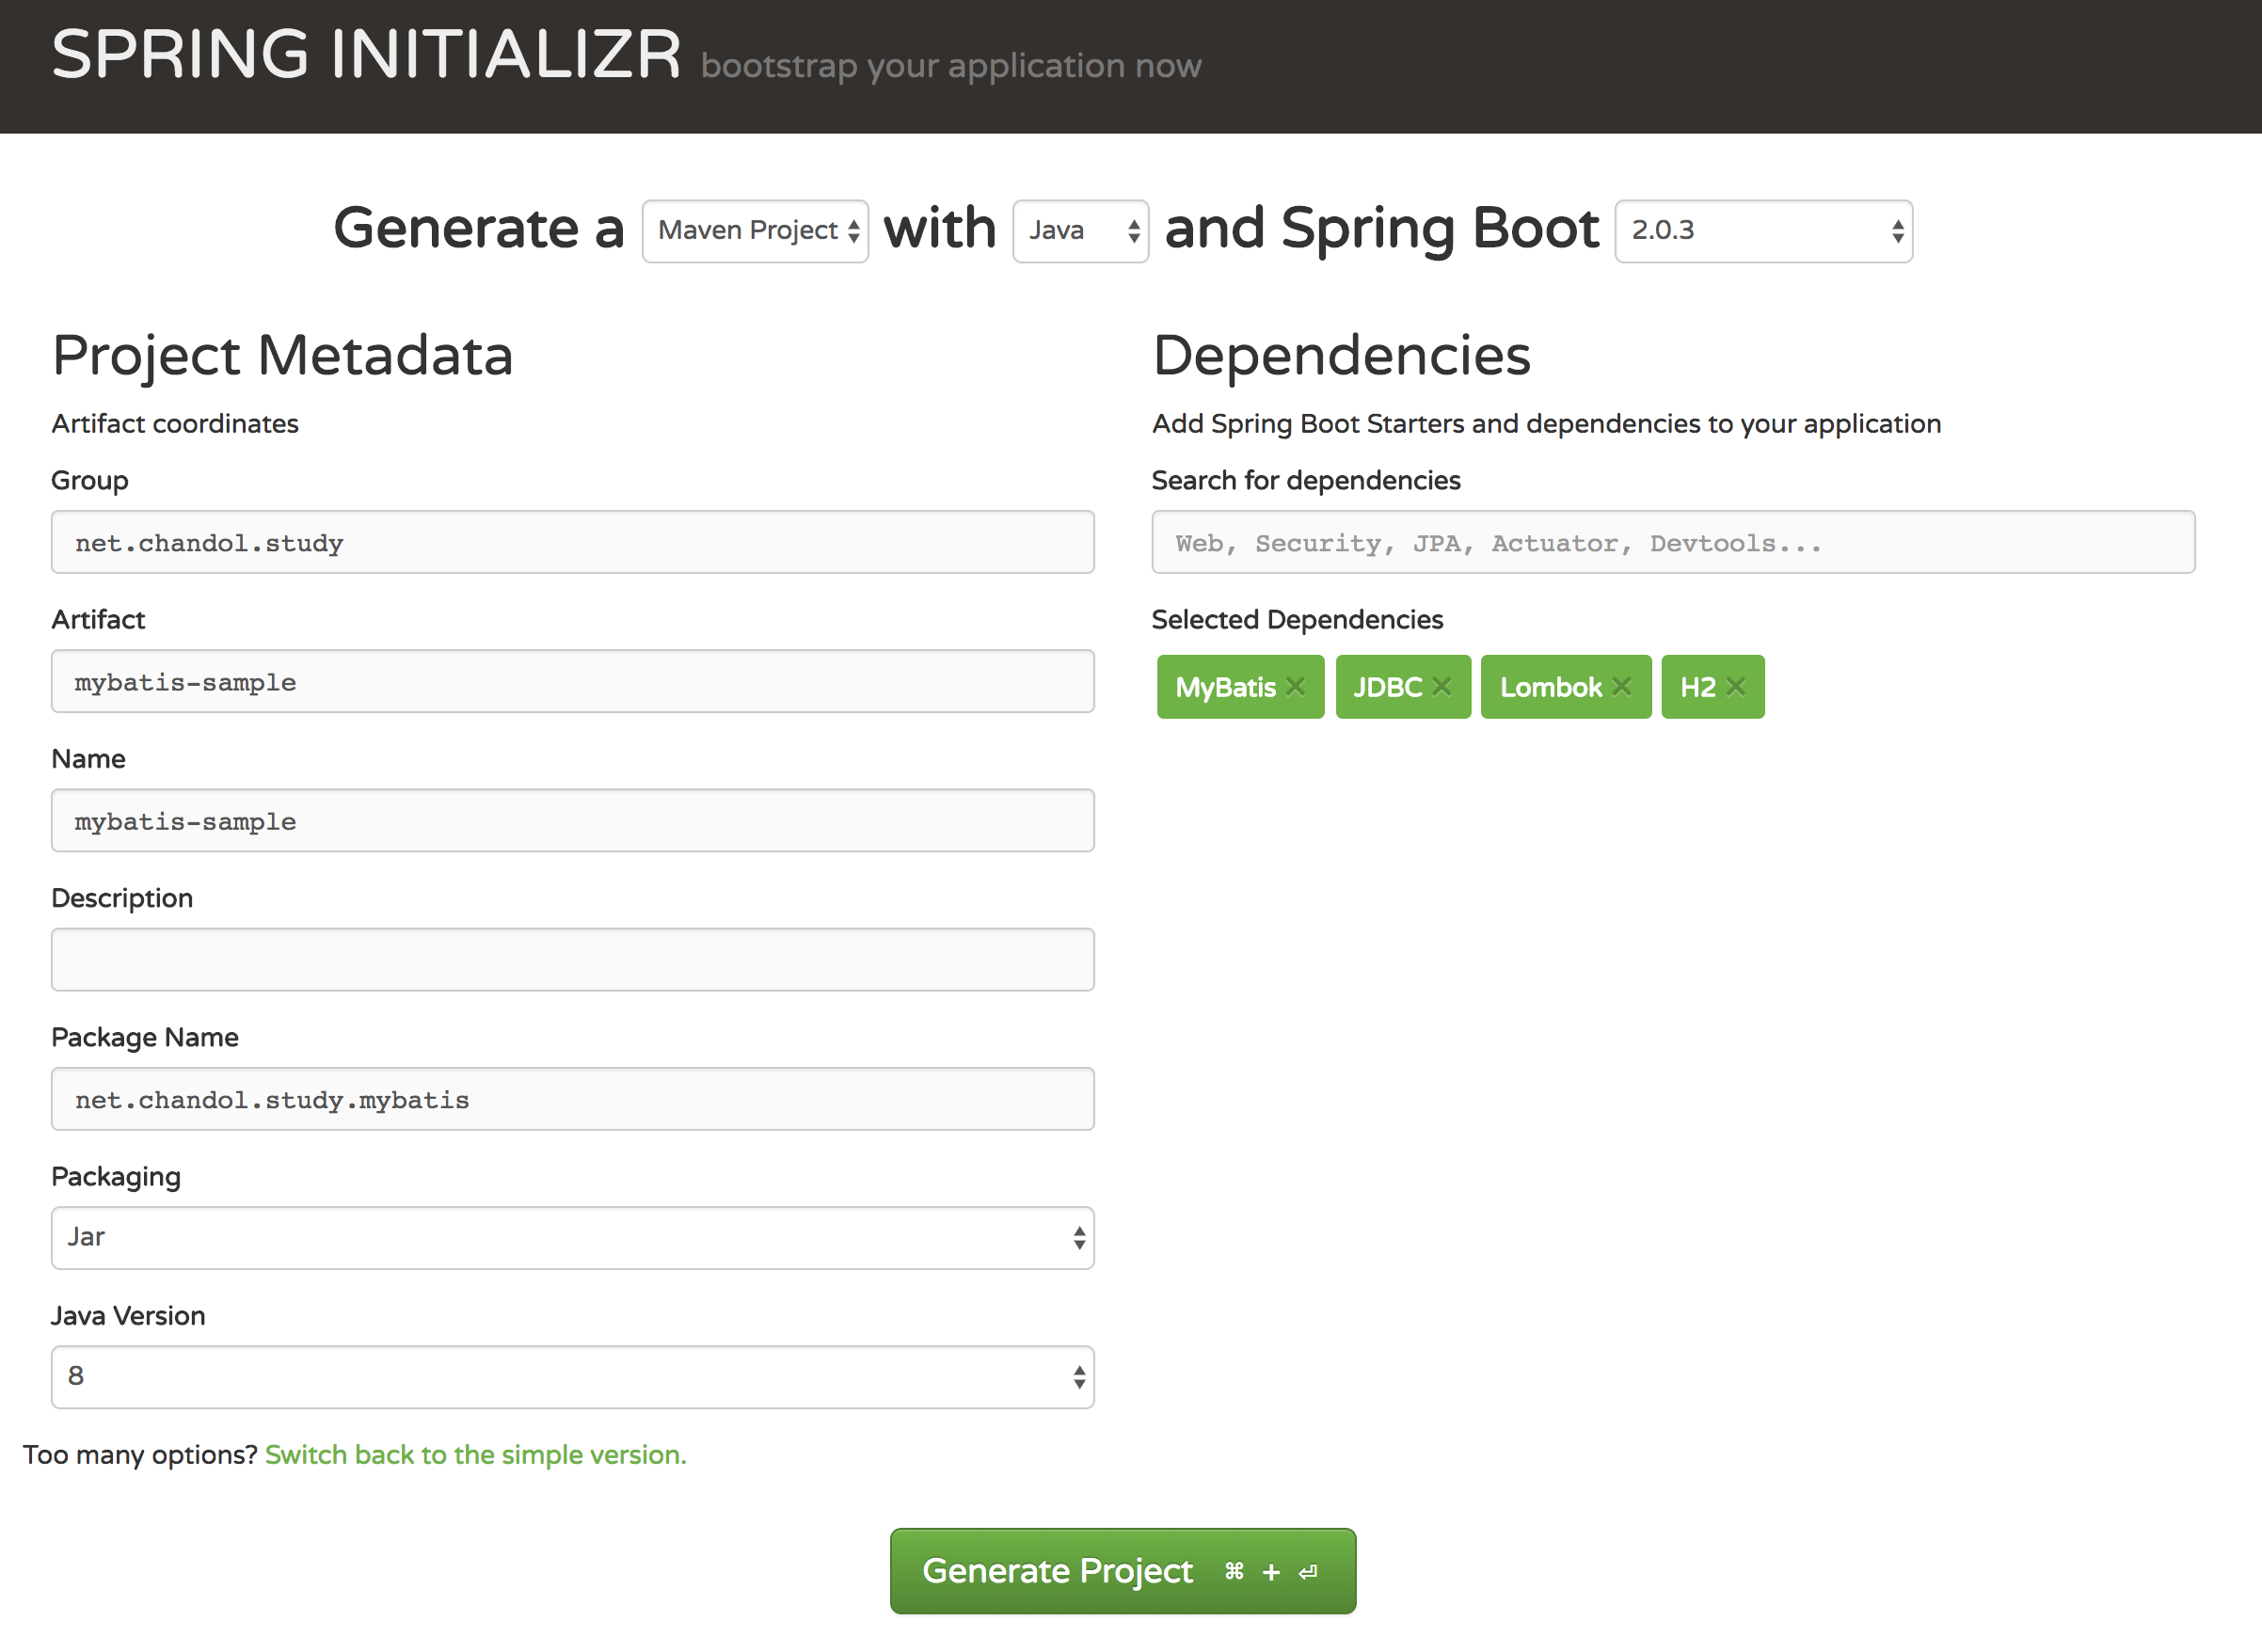Remove the MyBatis dependency via its X icon

1295,686
